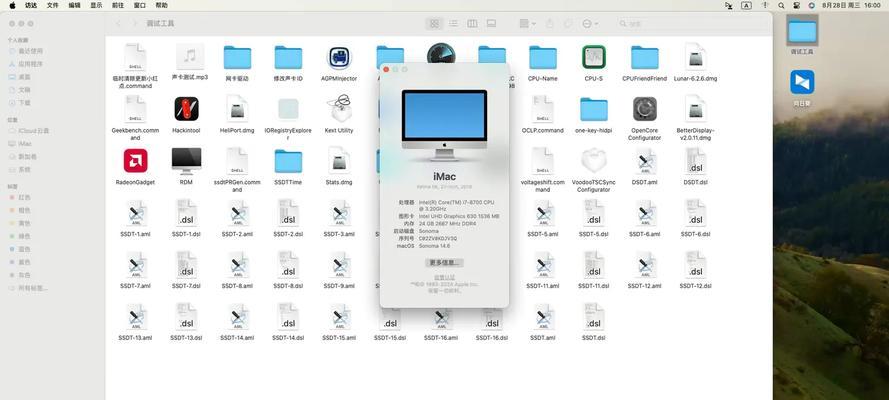Open the 网卡驱动 folder
Screen dimensions: 889x400
pyautogui.click(x=237, y=58)
